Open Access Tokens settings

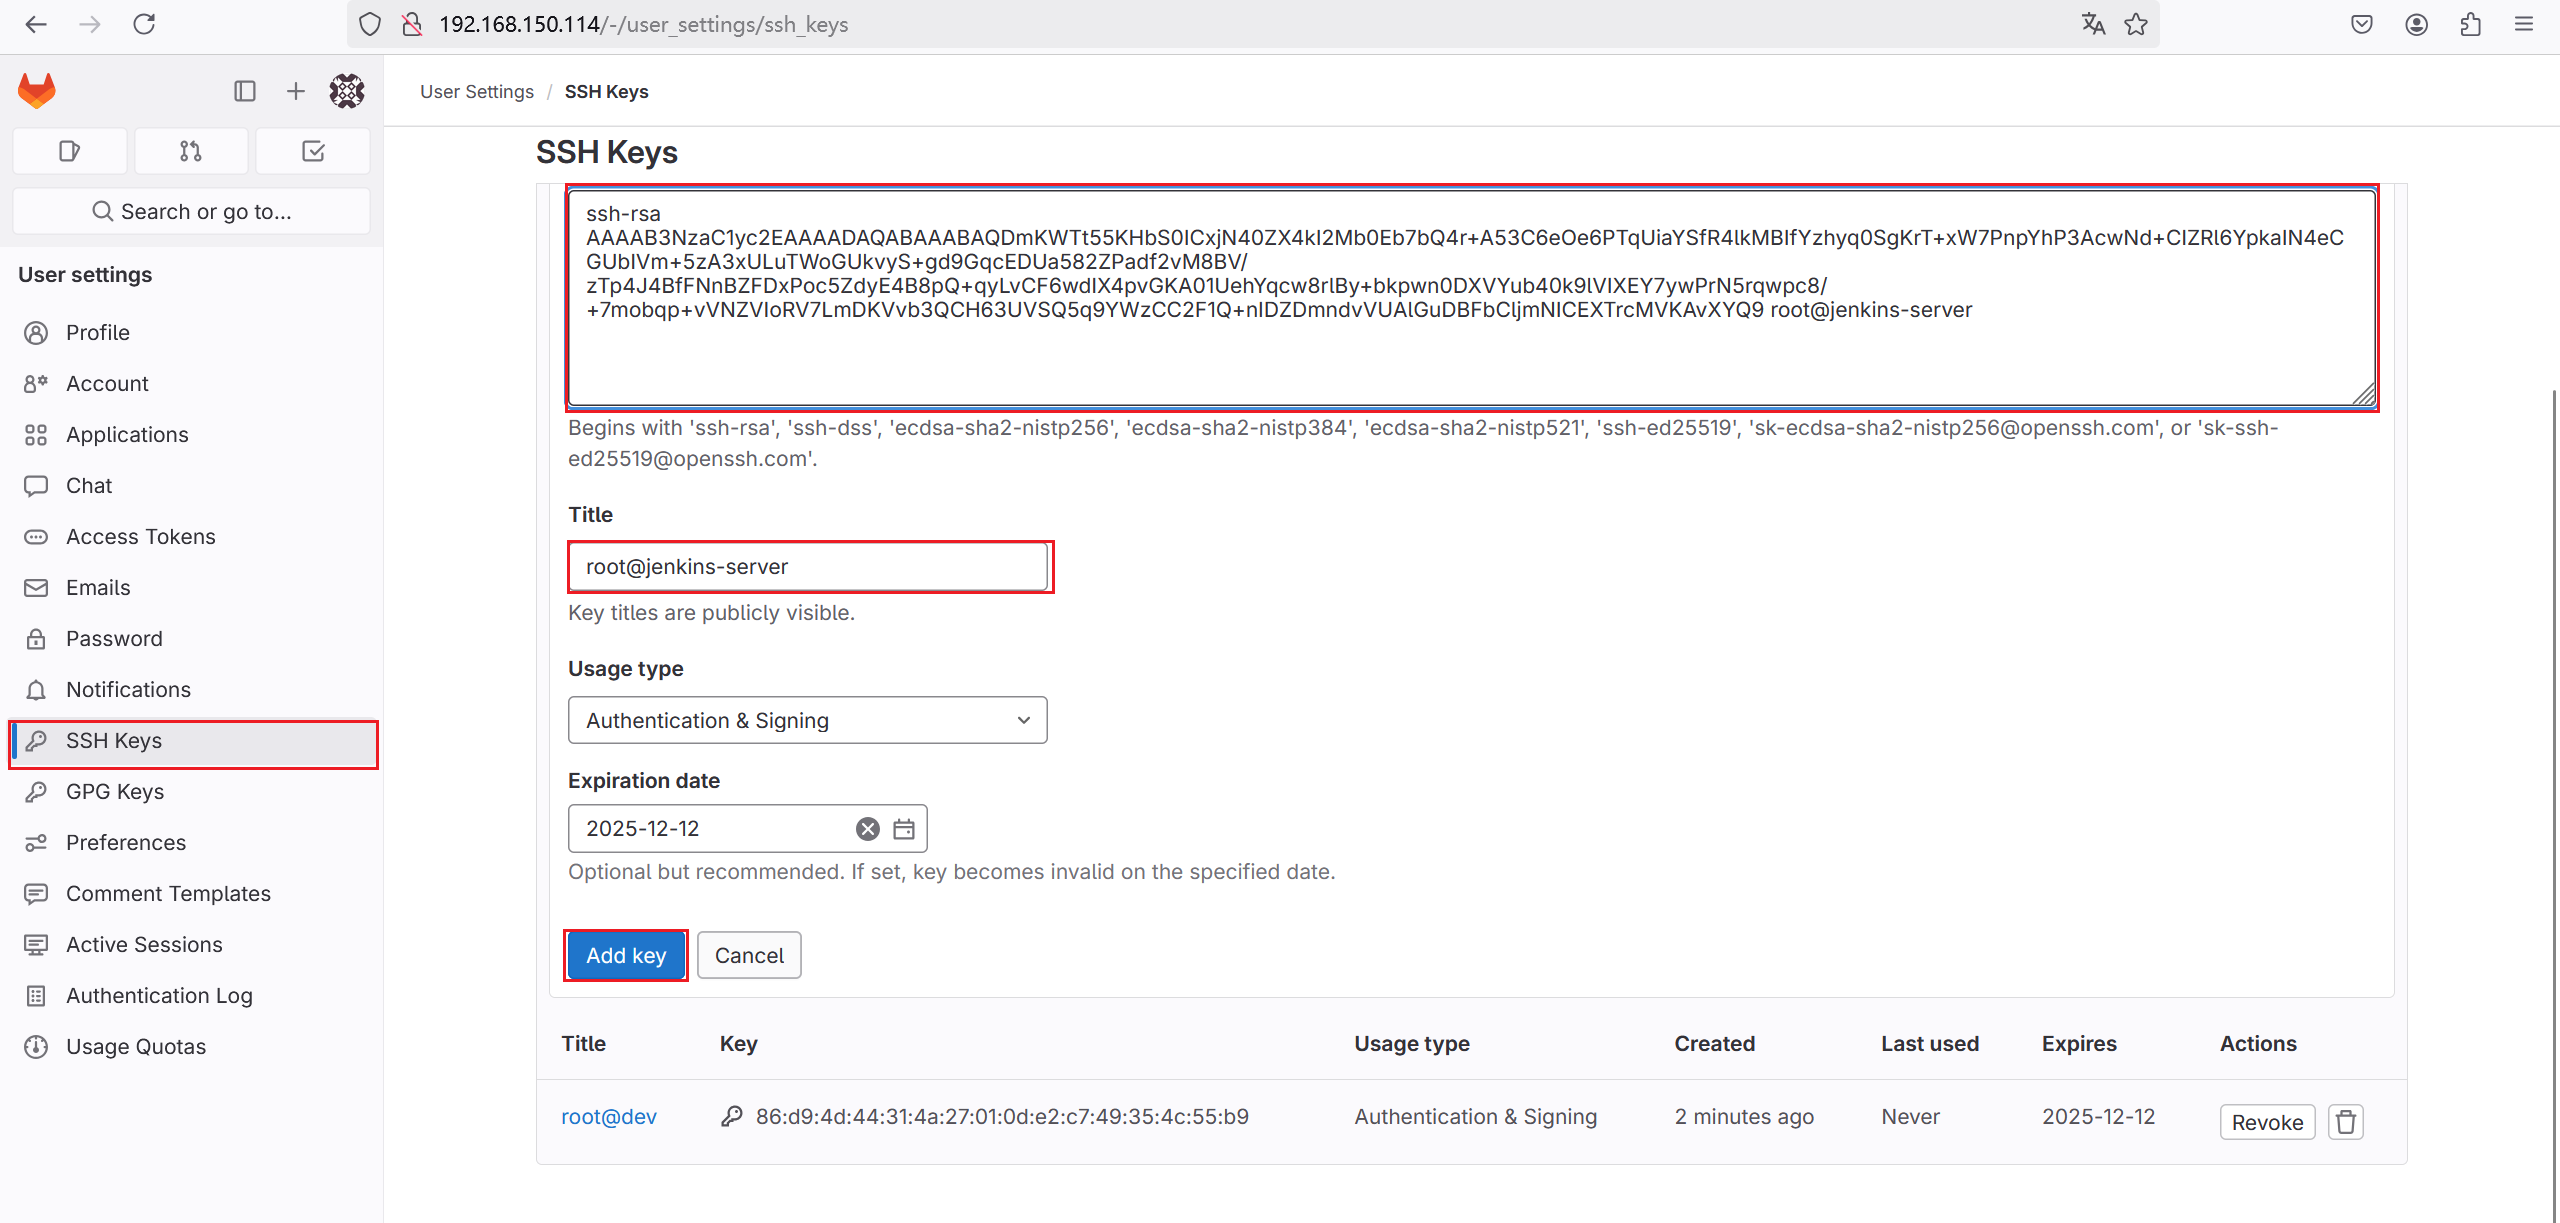pos(192,536)
